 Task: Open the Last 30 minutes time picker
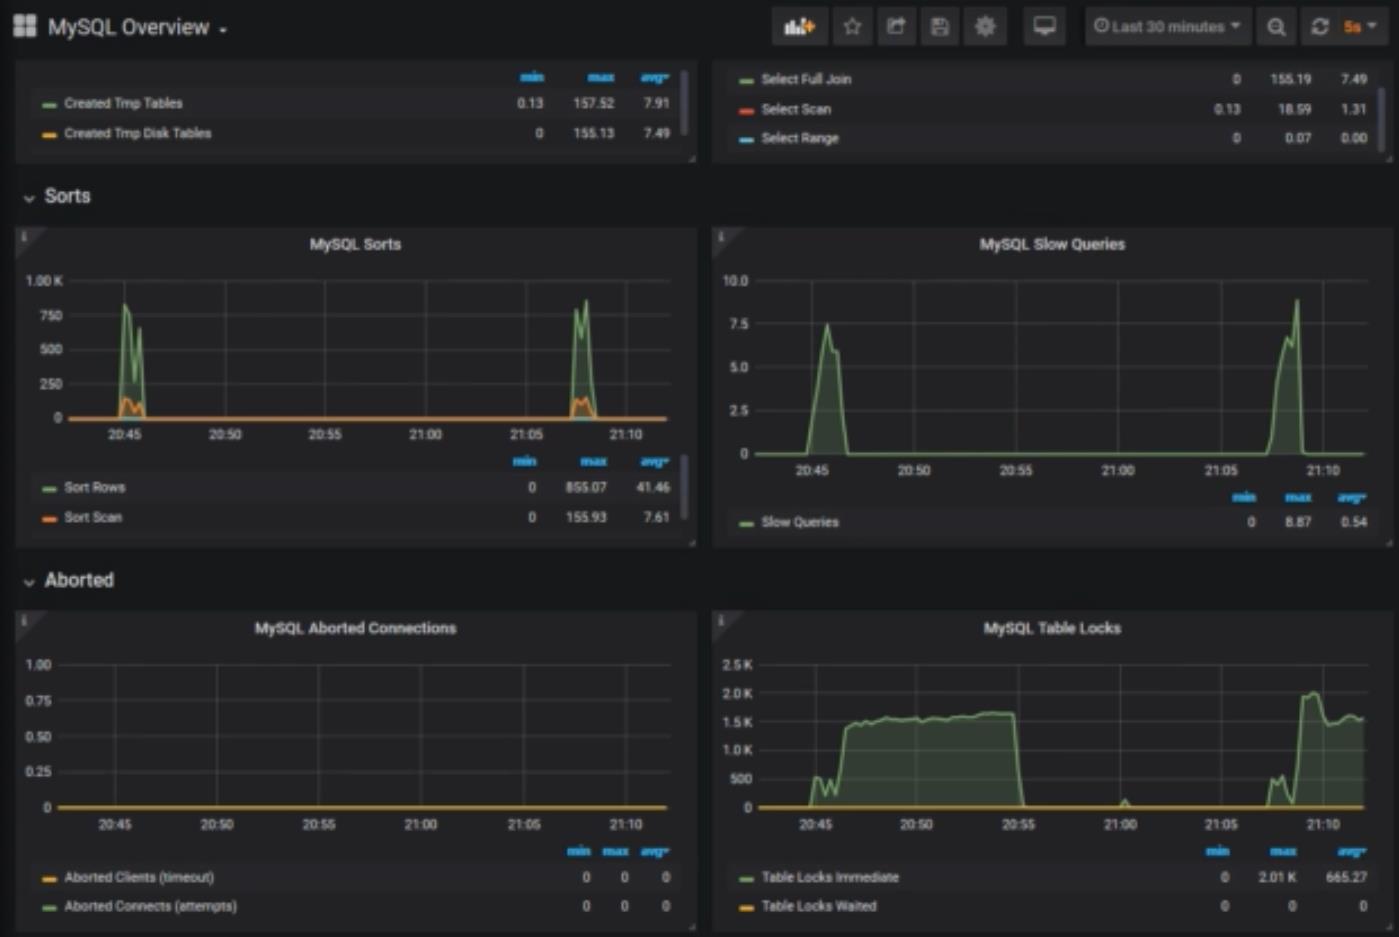click(1167, 27)
